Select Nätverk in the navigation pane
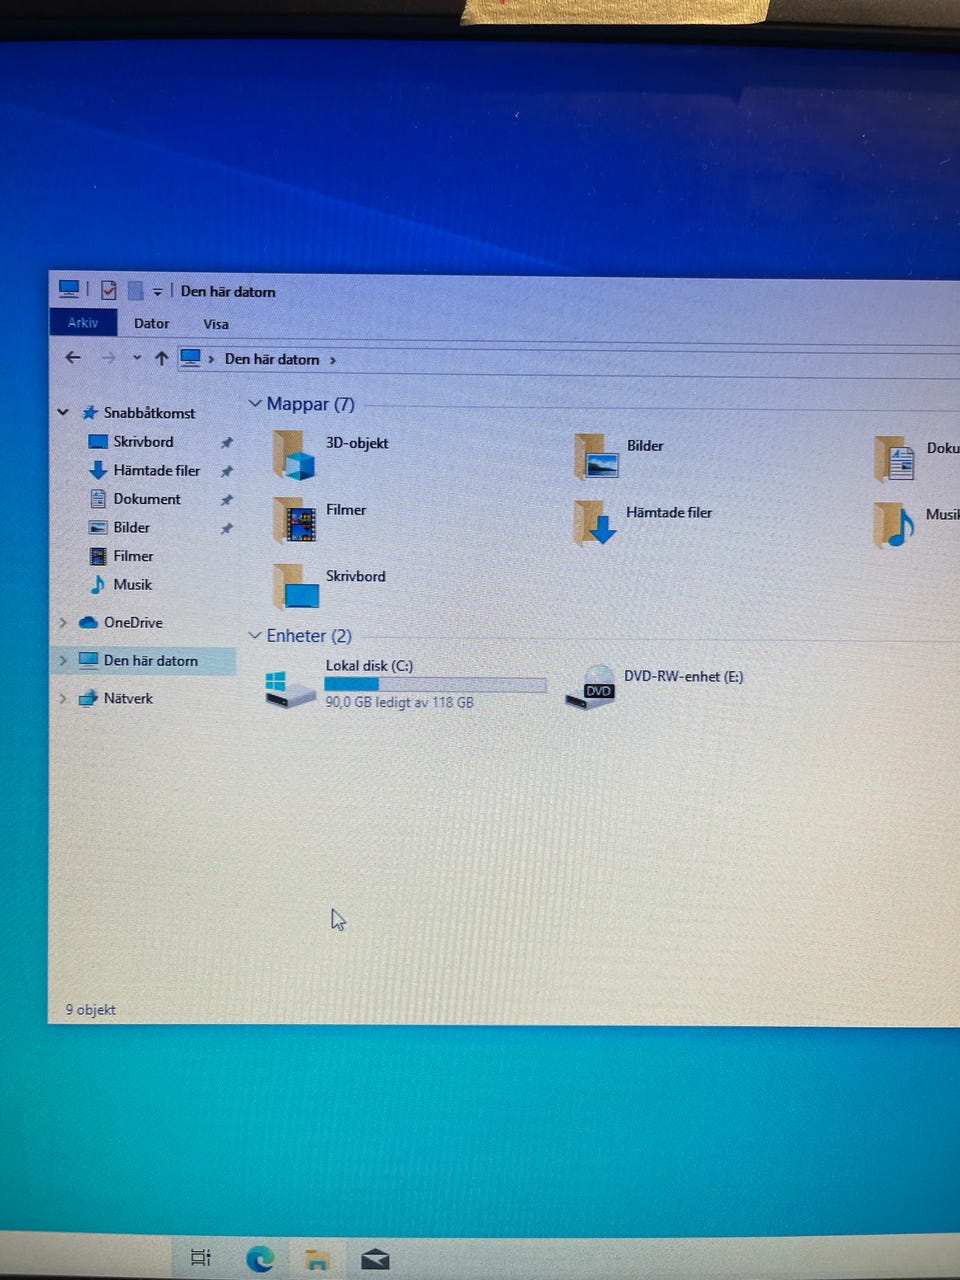Screen dimensions: 960x1280 click(x=128, y=699)
